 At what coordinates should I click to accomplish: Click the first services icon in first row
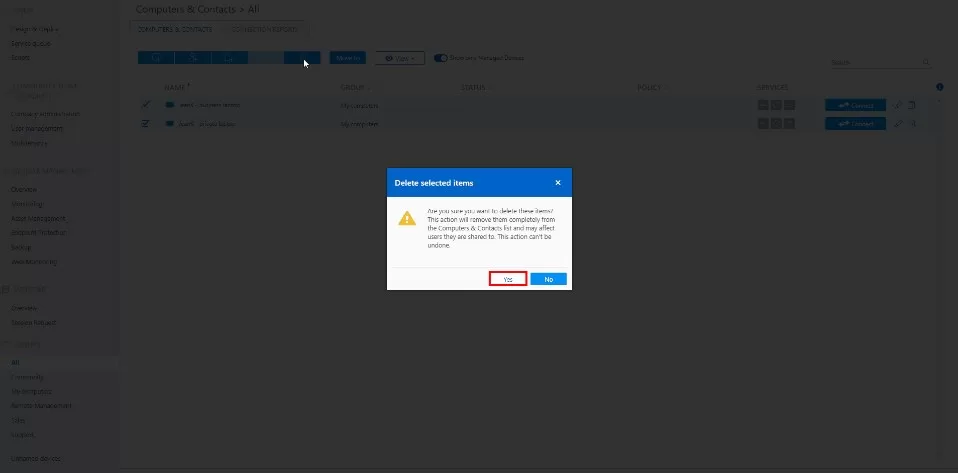(x=763, y=105)
